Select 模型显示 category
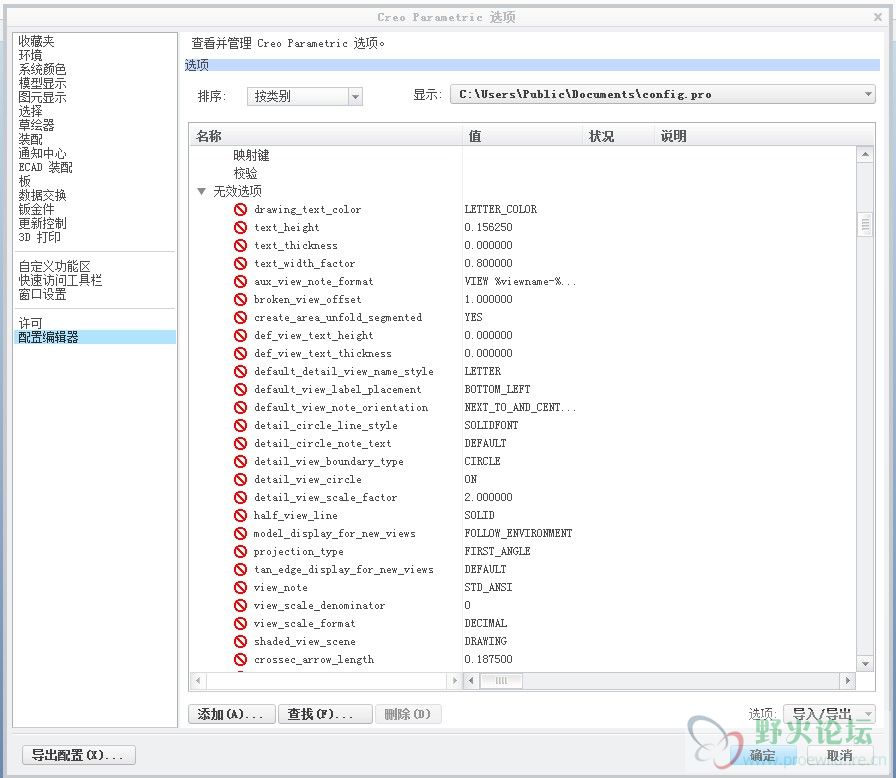This screenshot has width=896, height=778. click(42, 83)
